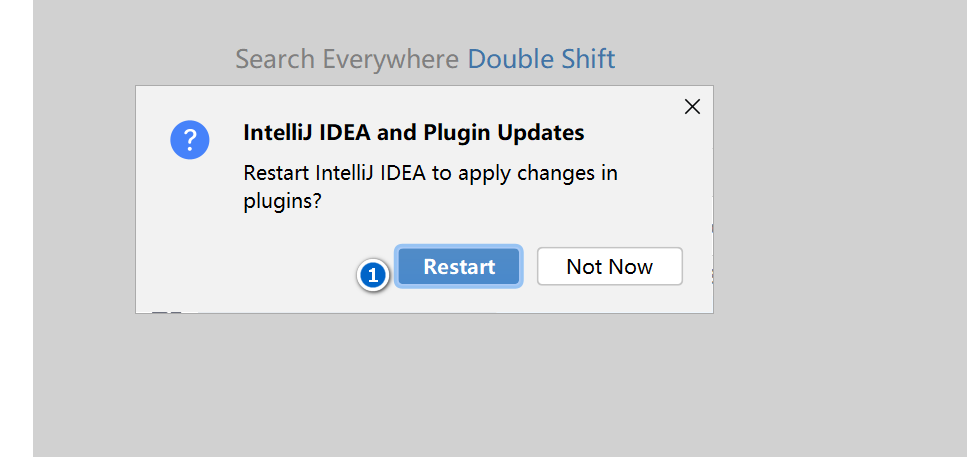
Task: Click the white margin strip at the left edge
Action: (16, 230)
